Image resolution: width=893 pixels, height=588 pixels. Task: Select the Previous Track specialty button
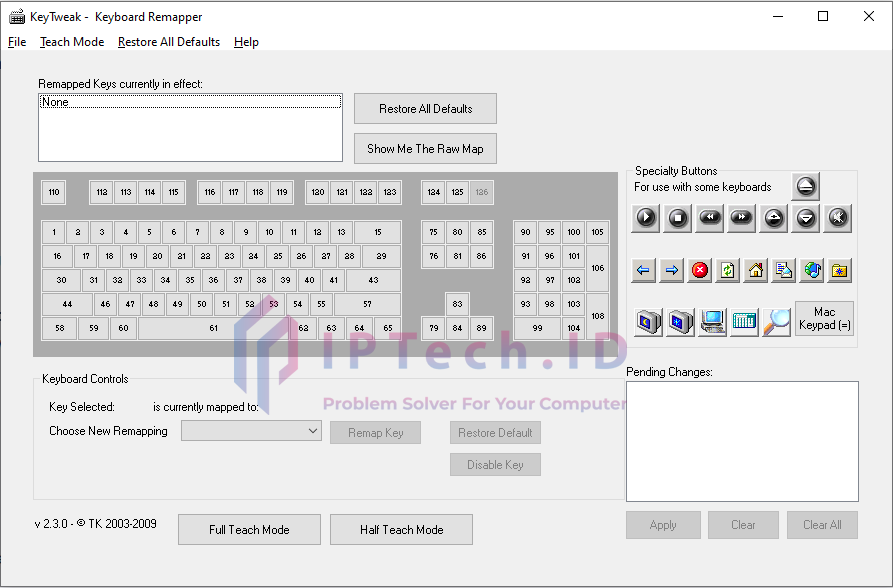click(x=710, y=218)
